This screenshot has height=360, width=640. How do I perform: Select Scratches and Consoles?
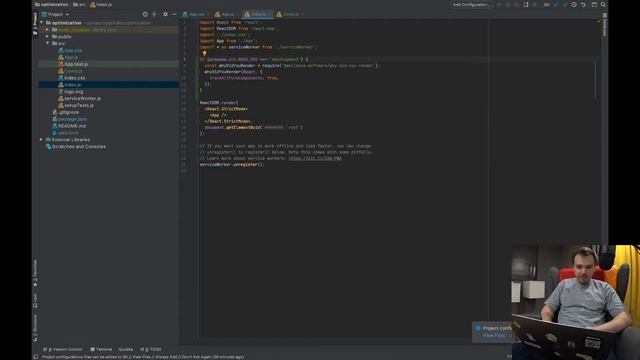[76, 147]
